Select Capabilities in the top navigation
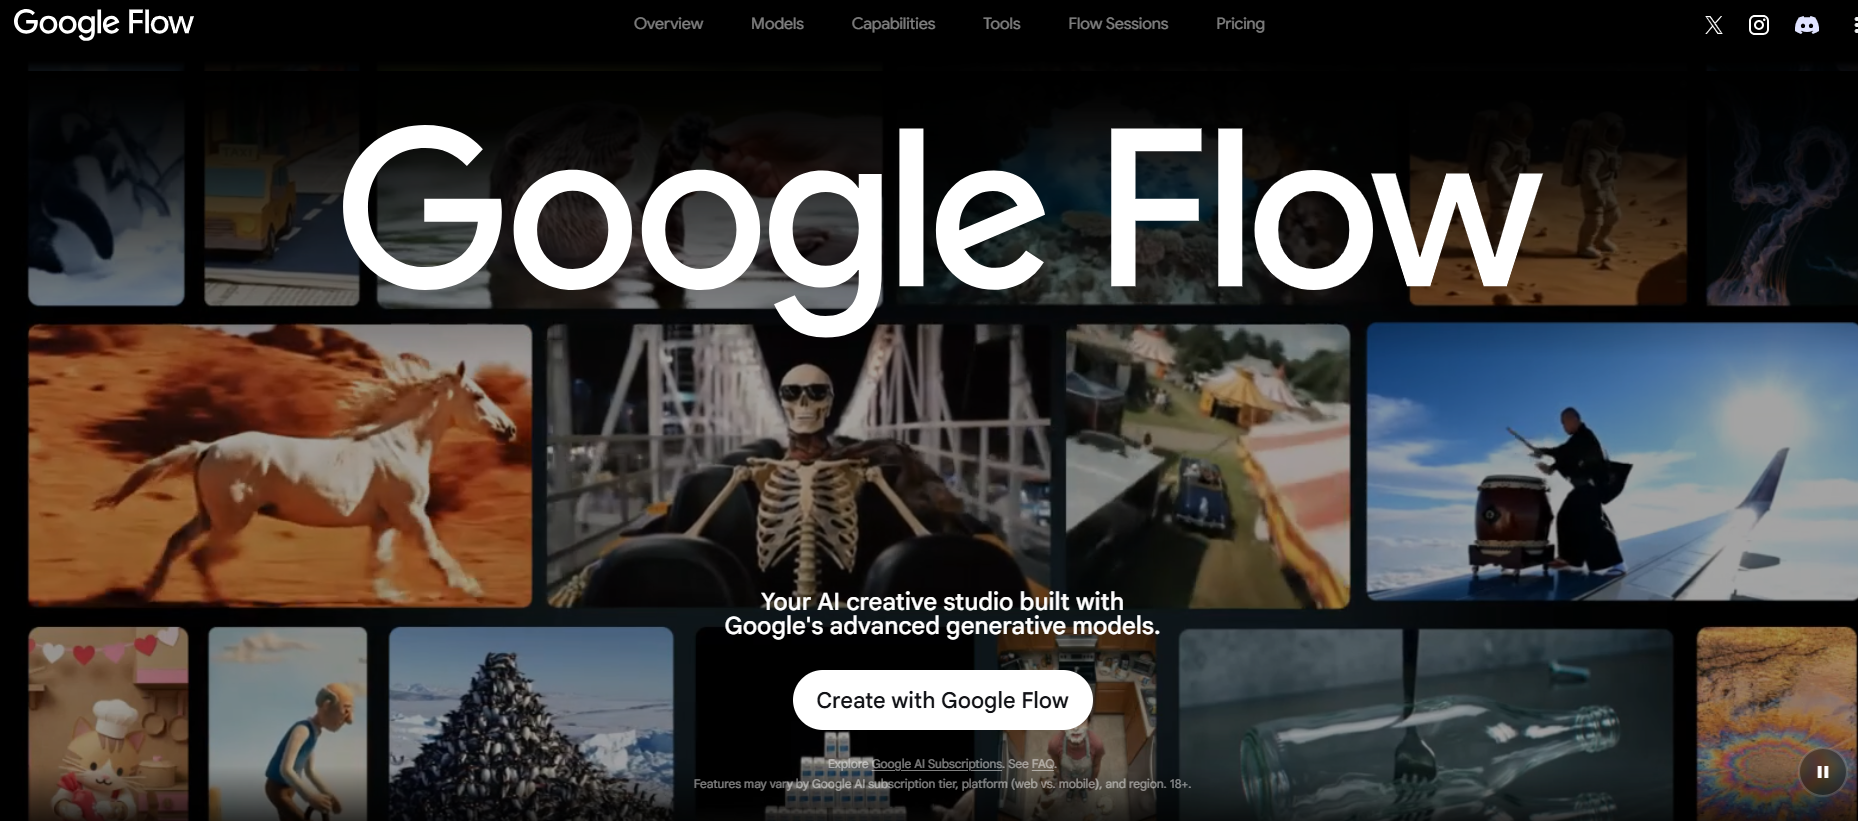Viewport: 1858px width, 821px height. point(893,23)
